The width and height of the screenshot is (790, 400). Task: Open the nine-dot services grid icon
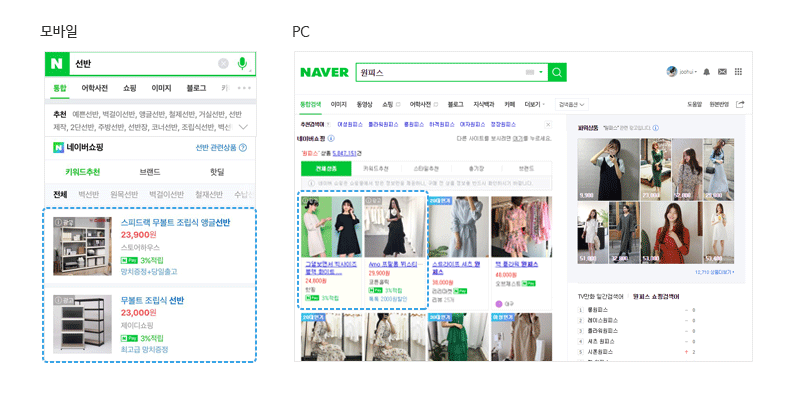[738, 72]
